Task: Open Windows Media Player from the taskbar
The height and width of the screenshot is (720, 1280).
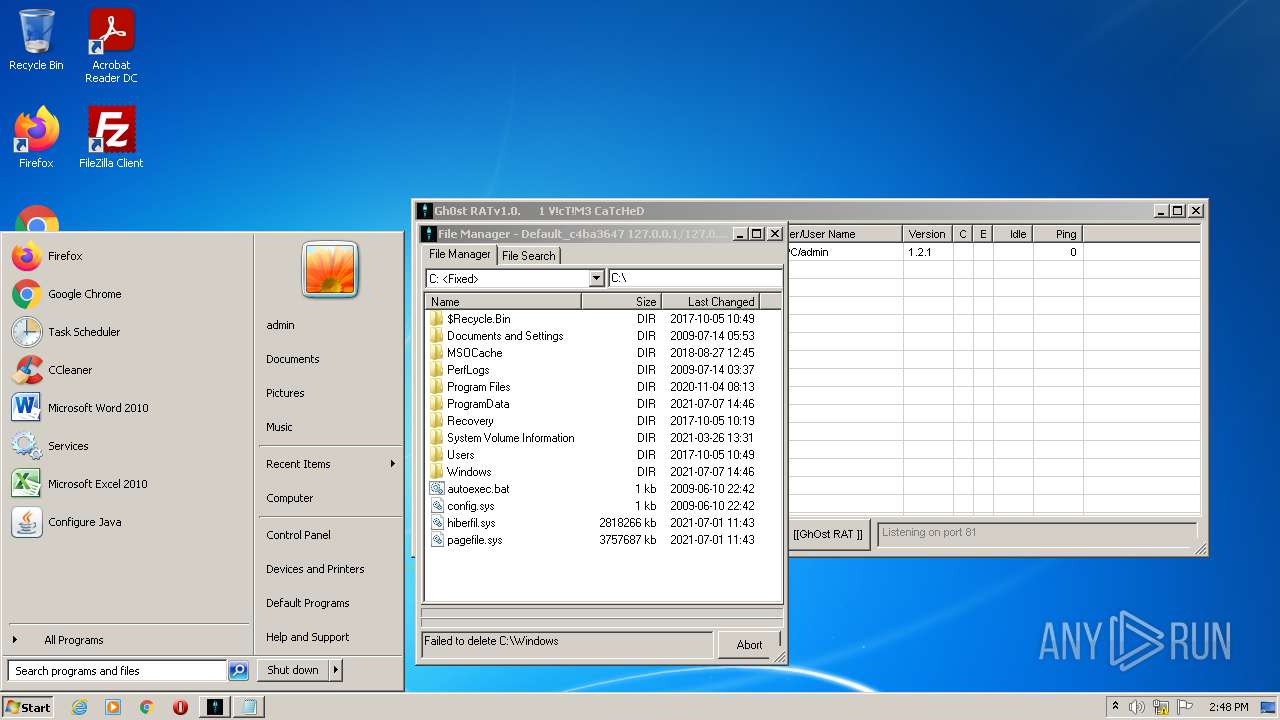Action: coord(113,707)
